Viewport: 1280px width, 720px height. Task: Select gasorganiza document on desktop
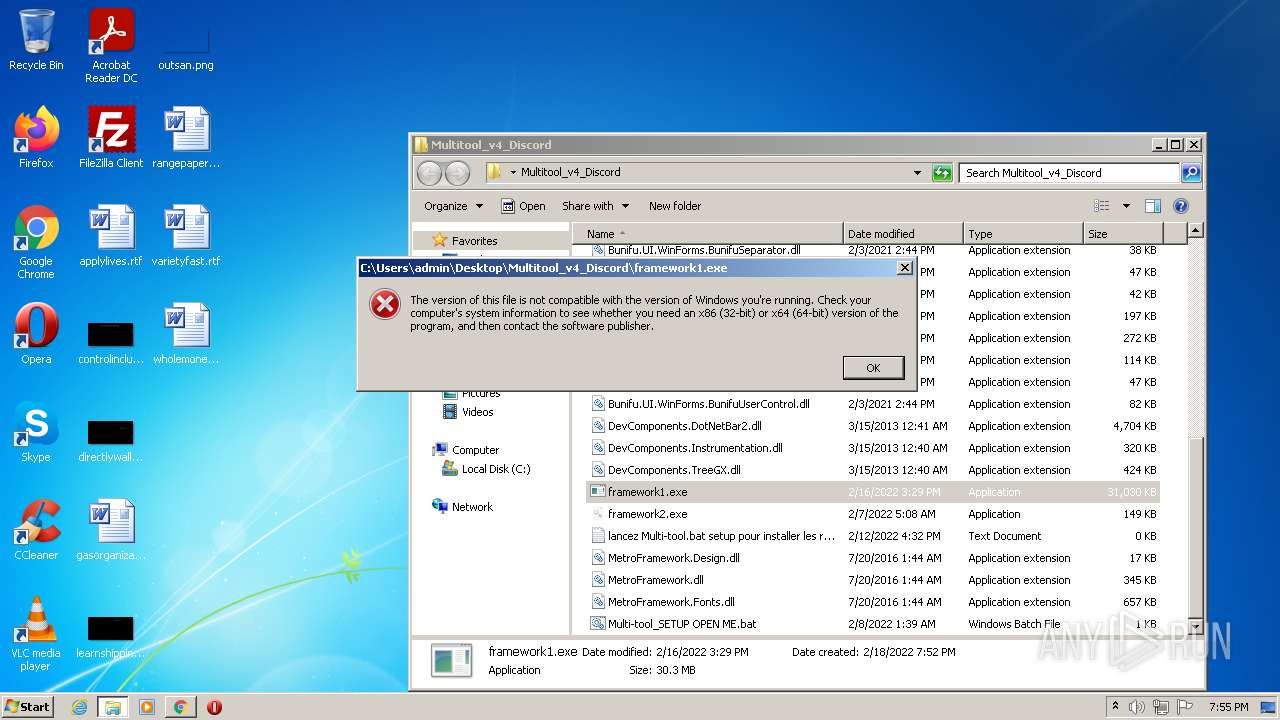(x=111, y=530)
